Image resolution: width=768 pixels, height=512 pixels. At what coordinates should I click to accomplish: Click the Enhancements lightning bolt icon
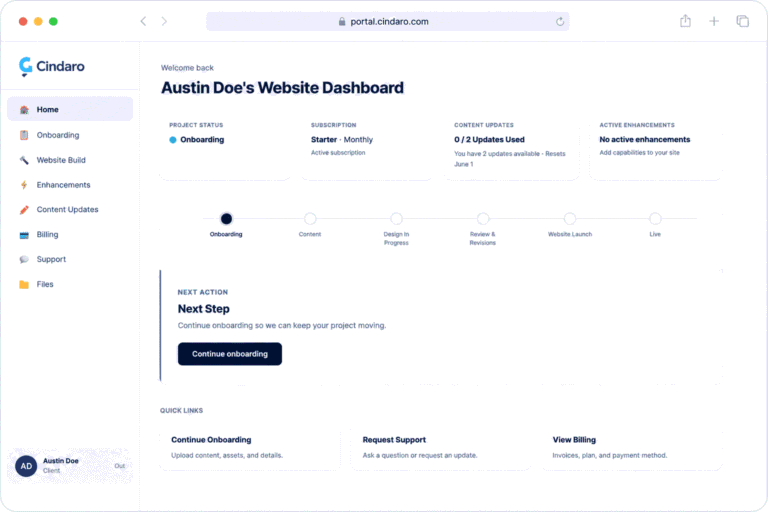(24, 185)
